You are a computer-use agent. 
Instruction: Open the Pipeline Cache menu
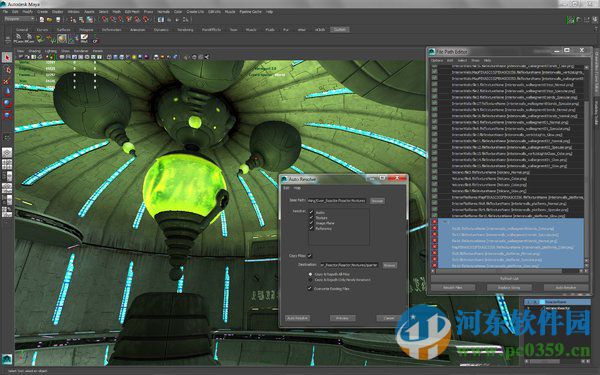250,12
